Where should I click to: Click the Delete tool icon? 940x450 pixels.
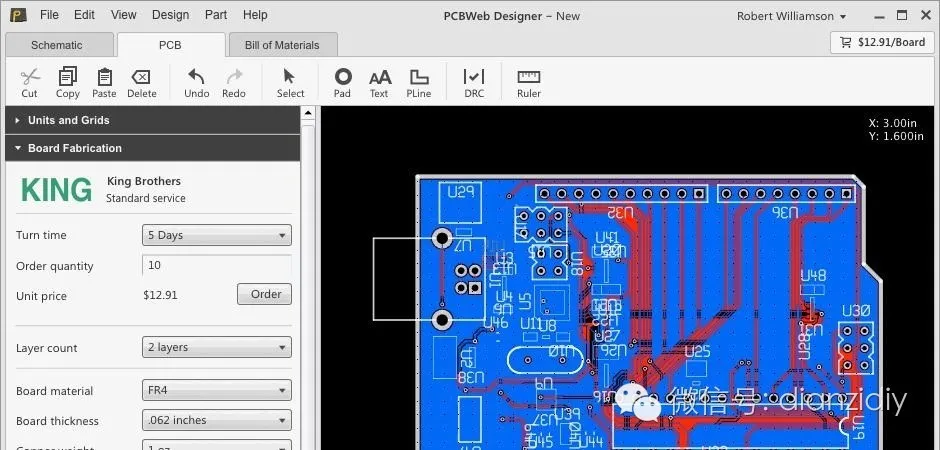pyautogui.click(x=141, y=77)
